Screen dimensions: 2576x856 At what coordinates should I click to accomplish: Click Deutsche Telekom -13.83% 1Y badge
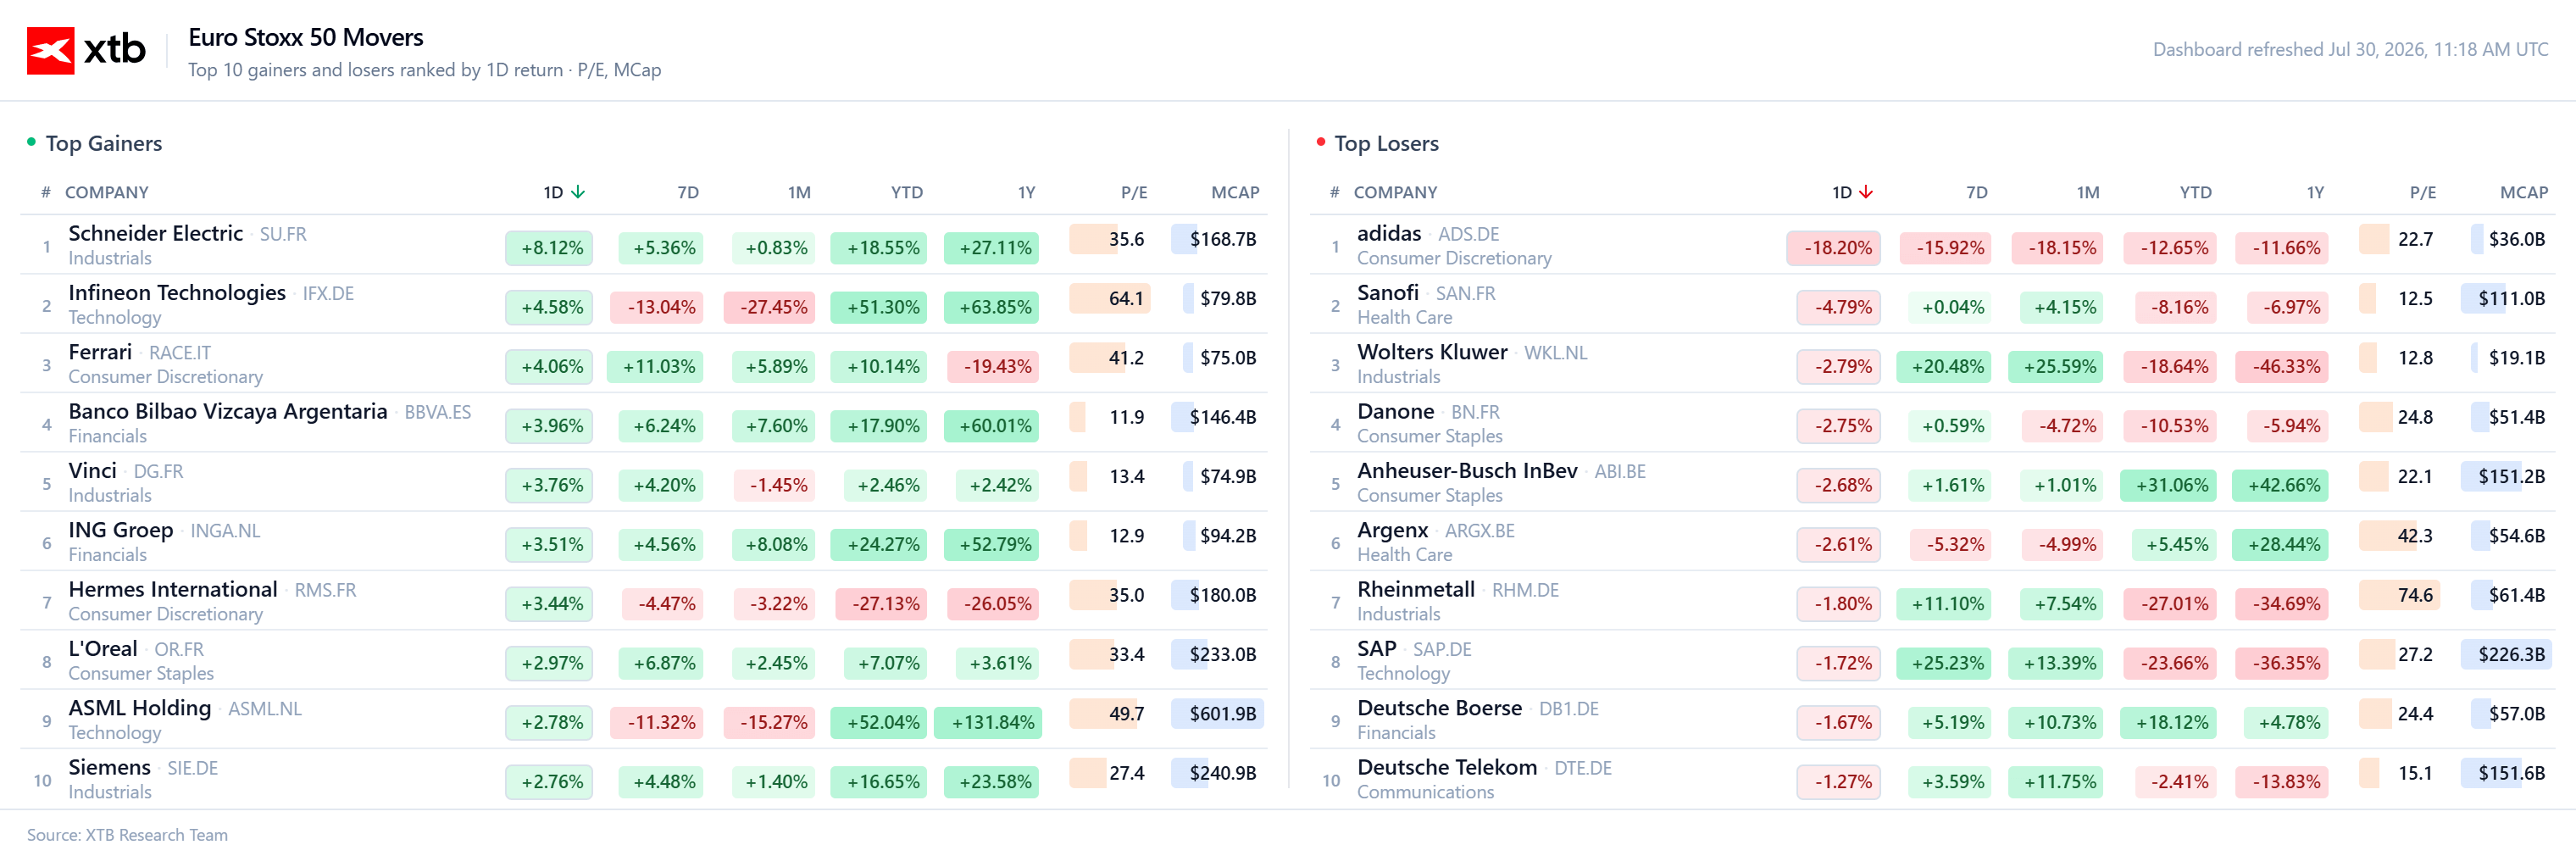pyautogui.click(x=2282, y=782)
